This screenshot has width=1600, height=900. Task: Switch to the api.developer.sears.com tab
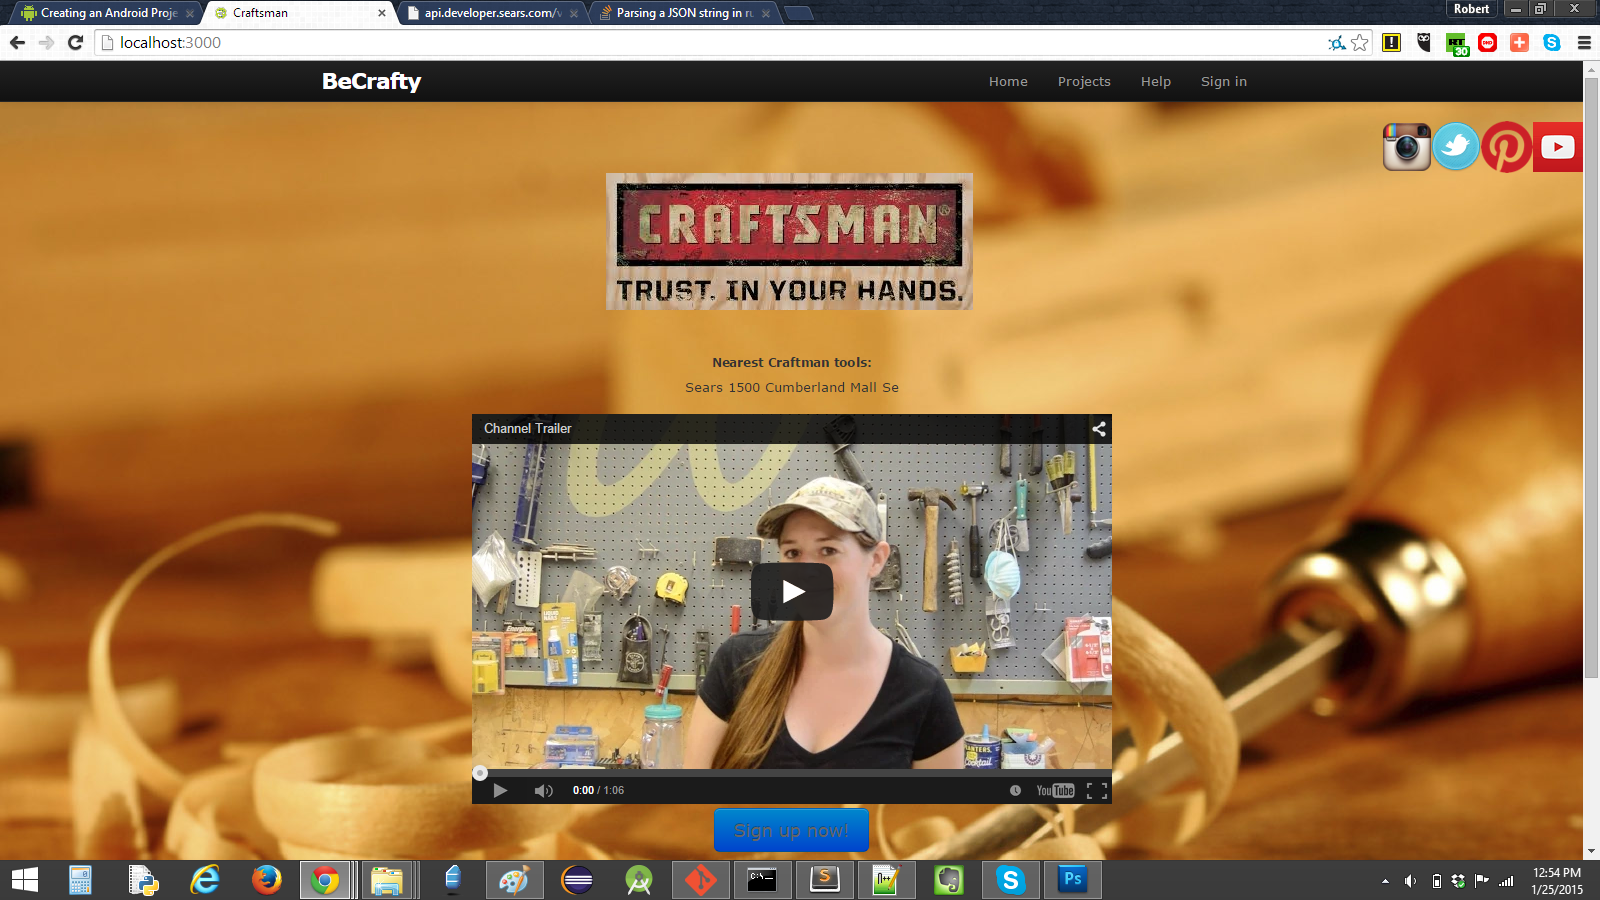coord(492,13)
